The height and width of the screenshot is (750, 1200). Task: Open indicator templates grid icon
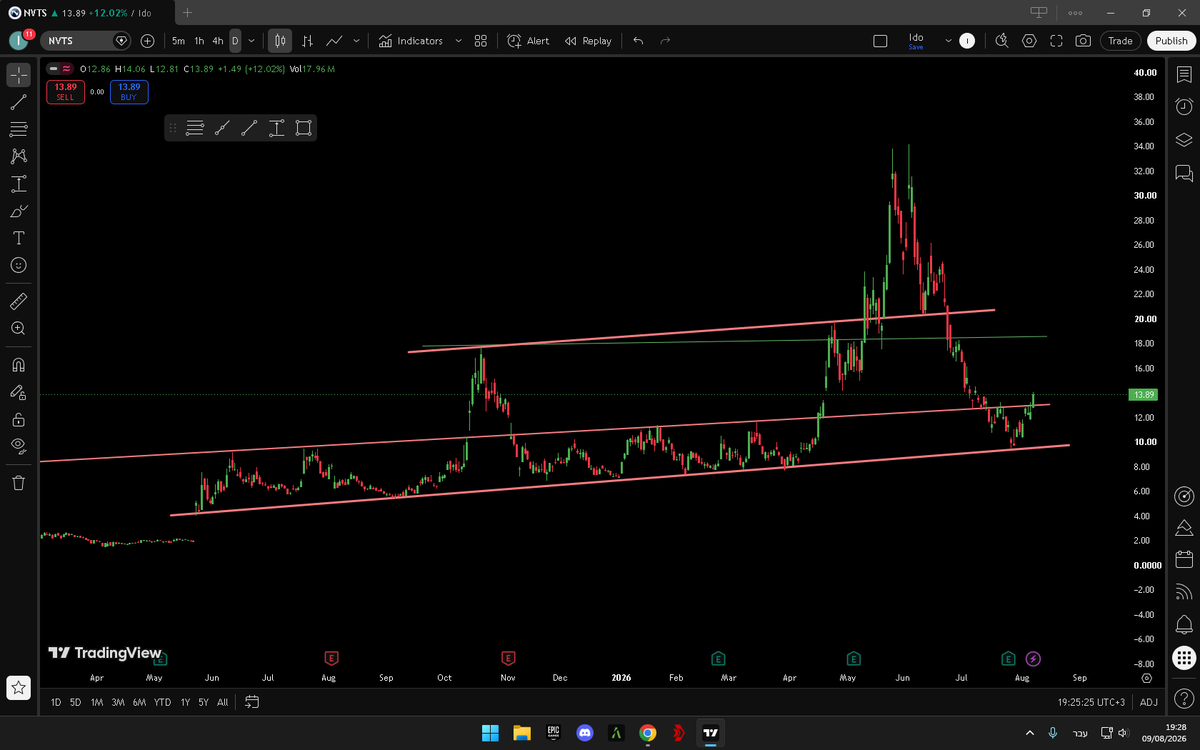point(480,41)
